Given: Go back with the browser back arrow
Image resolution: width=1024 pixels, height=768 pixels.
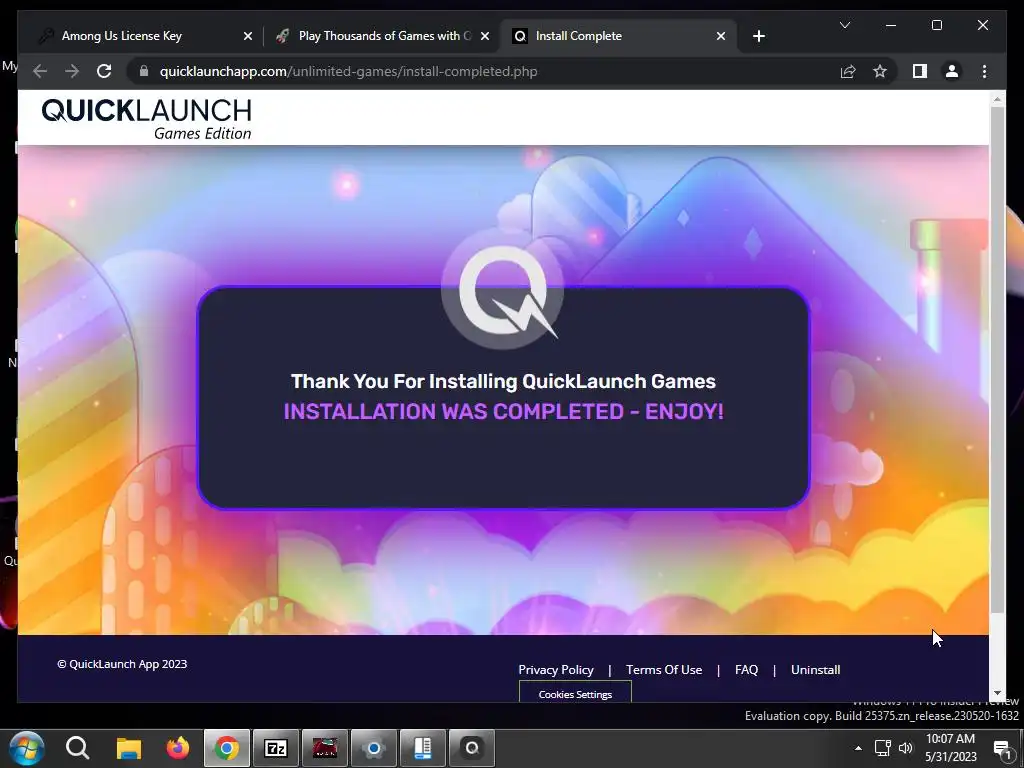Looking at the screenshot, I should coord(40,71).
